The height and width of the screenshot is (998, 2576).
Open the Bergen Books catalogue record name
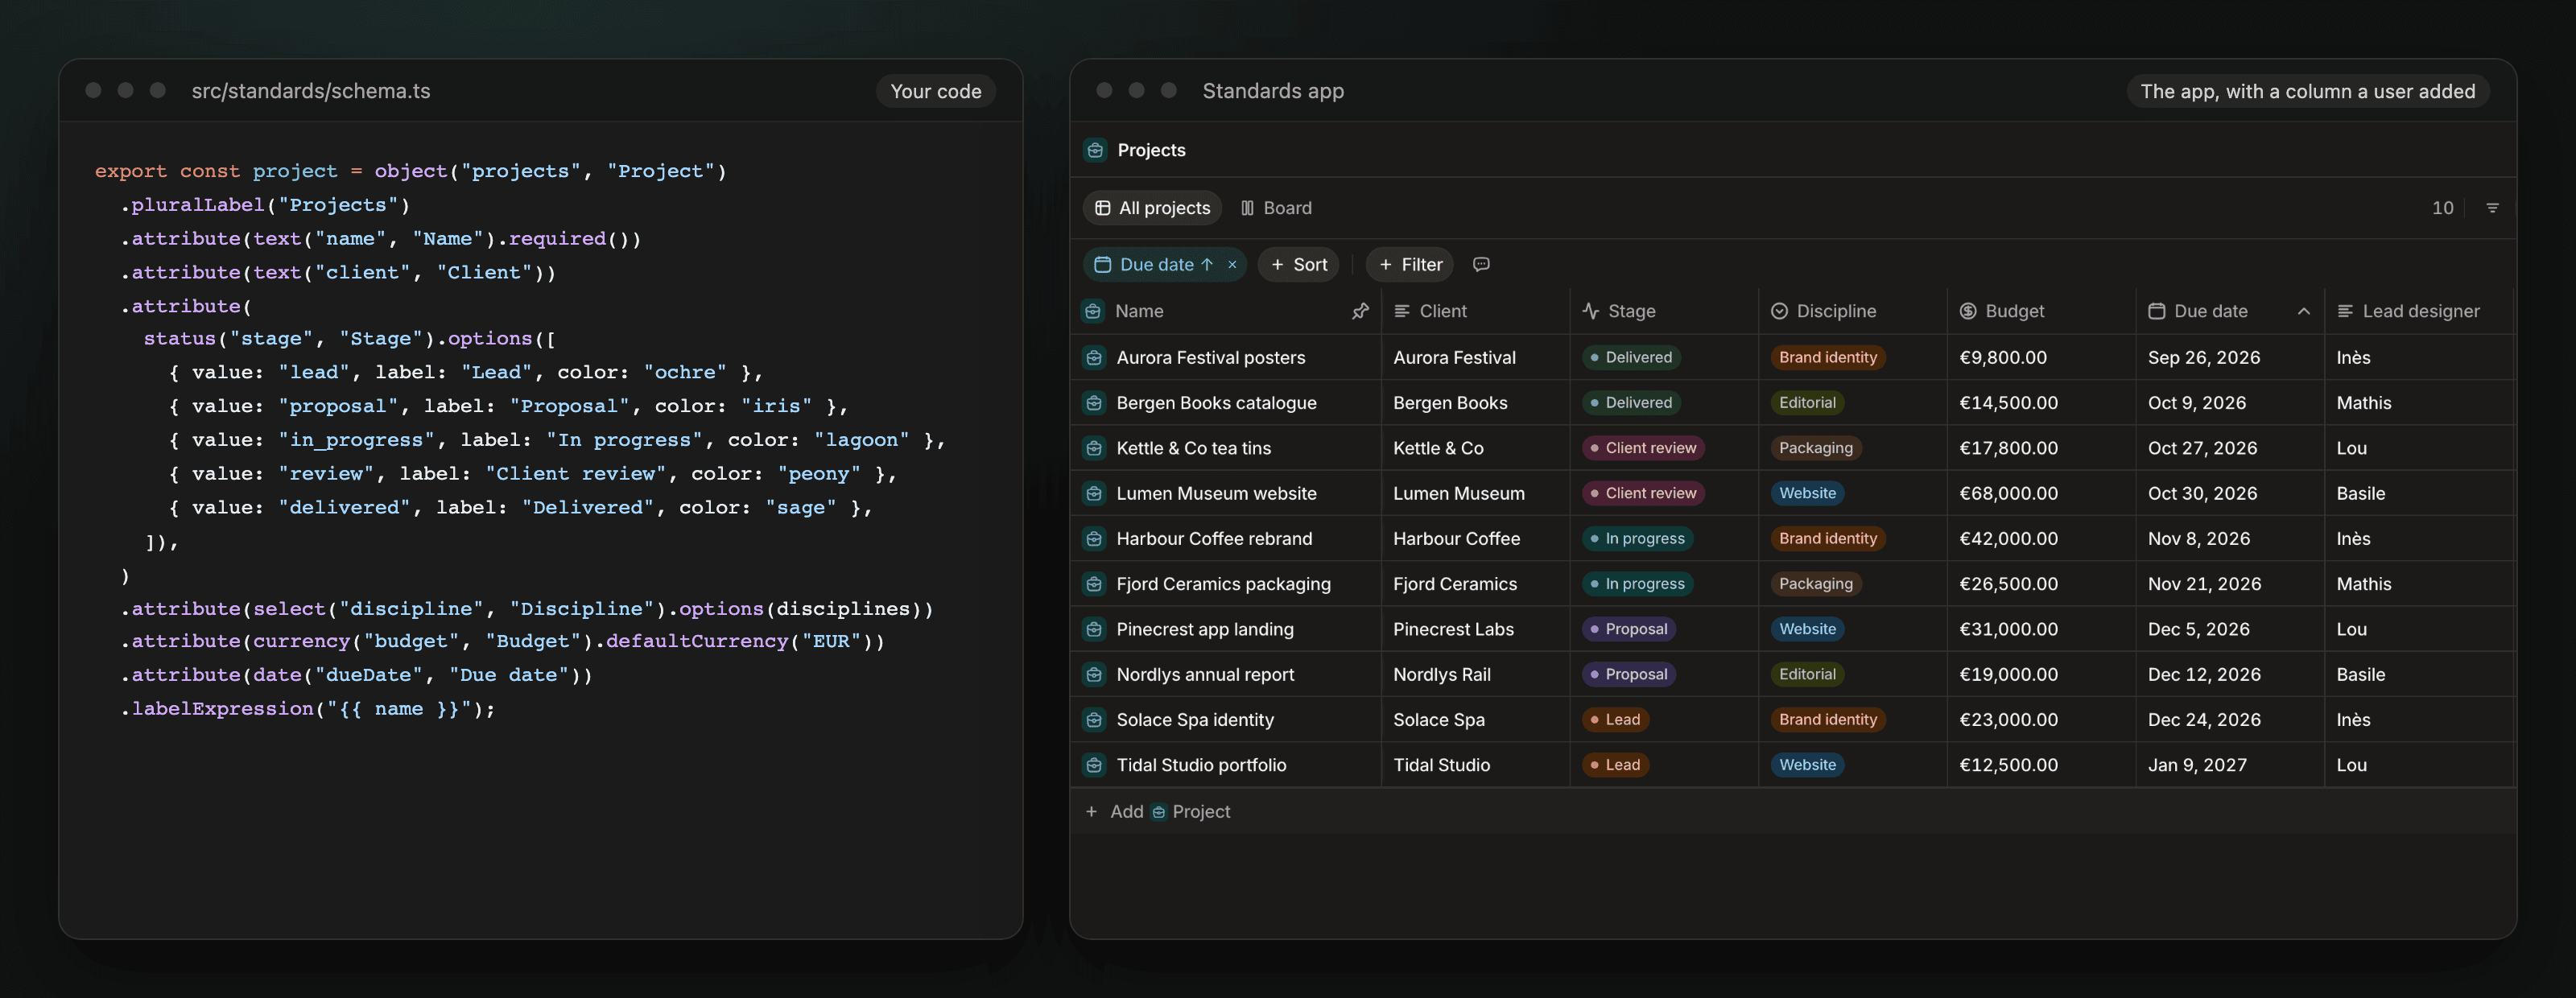pos(1216,403)
